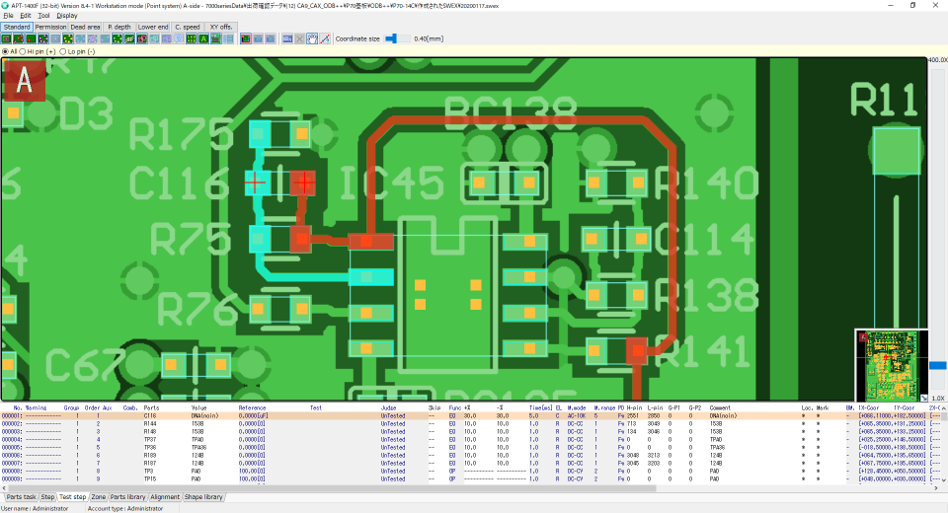
Task: Select the table row for part R148
Action: [x=472, y=432]
